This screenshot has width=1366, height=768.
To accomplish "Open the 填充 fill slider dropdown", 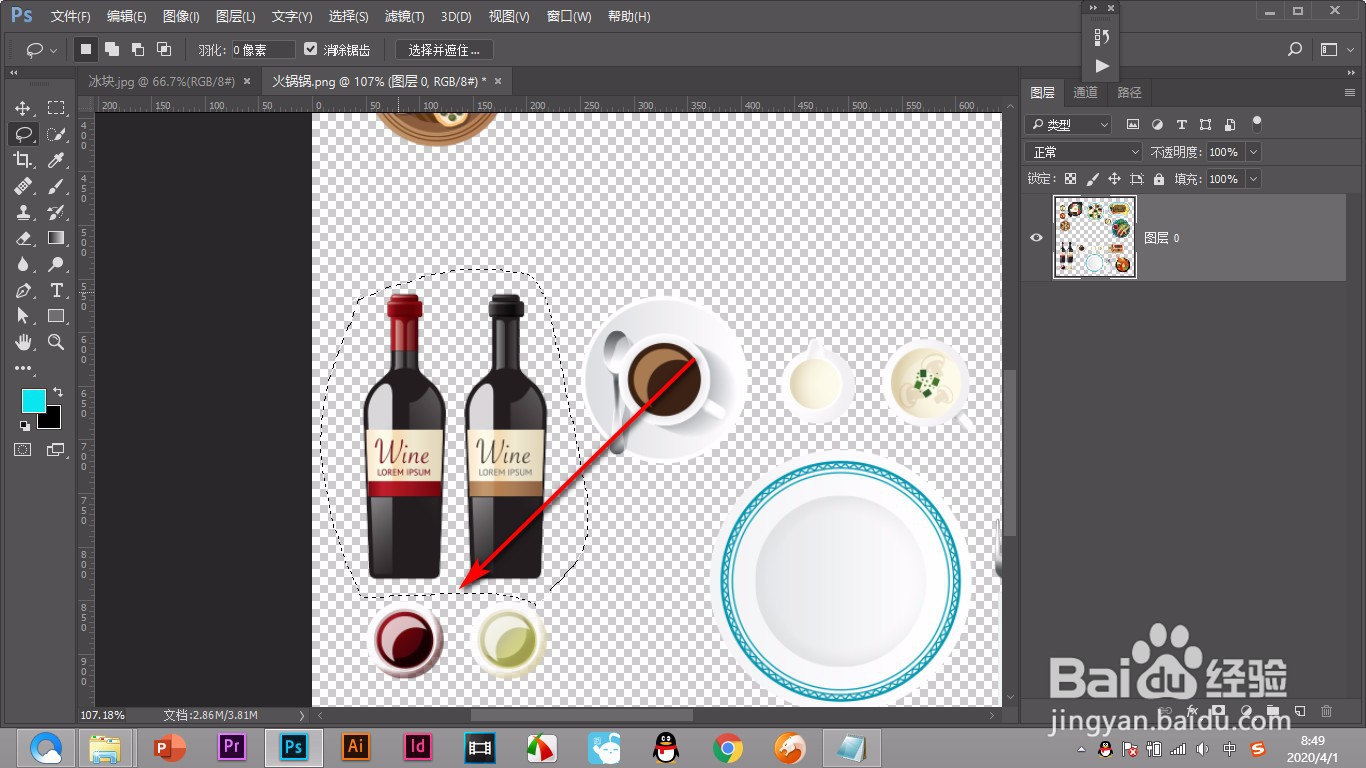I will (x=1253, y=179).
